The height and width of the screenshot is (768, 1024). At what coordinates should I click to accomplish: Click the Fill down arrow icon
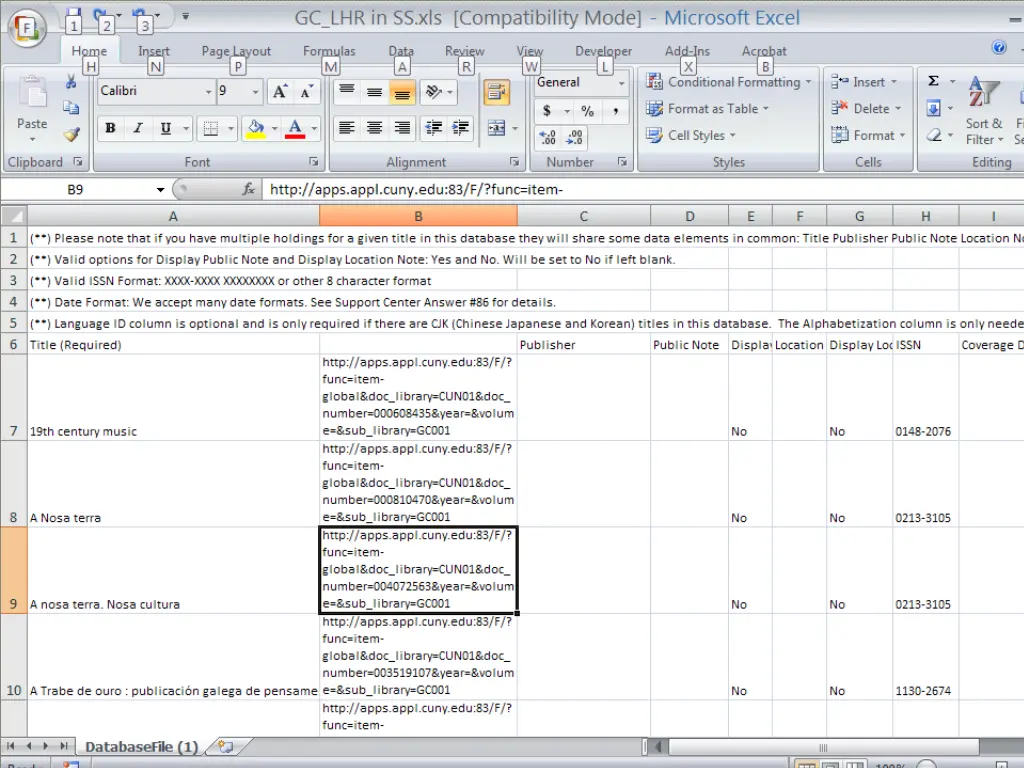[933, 108]
